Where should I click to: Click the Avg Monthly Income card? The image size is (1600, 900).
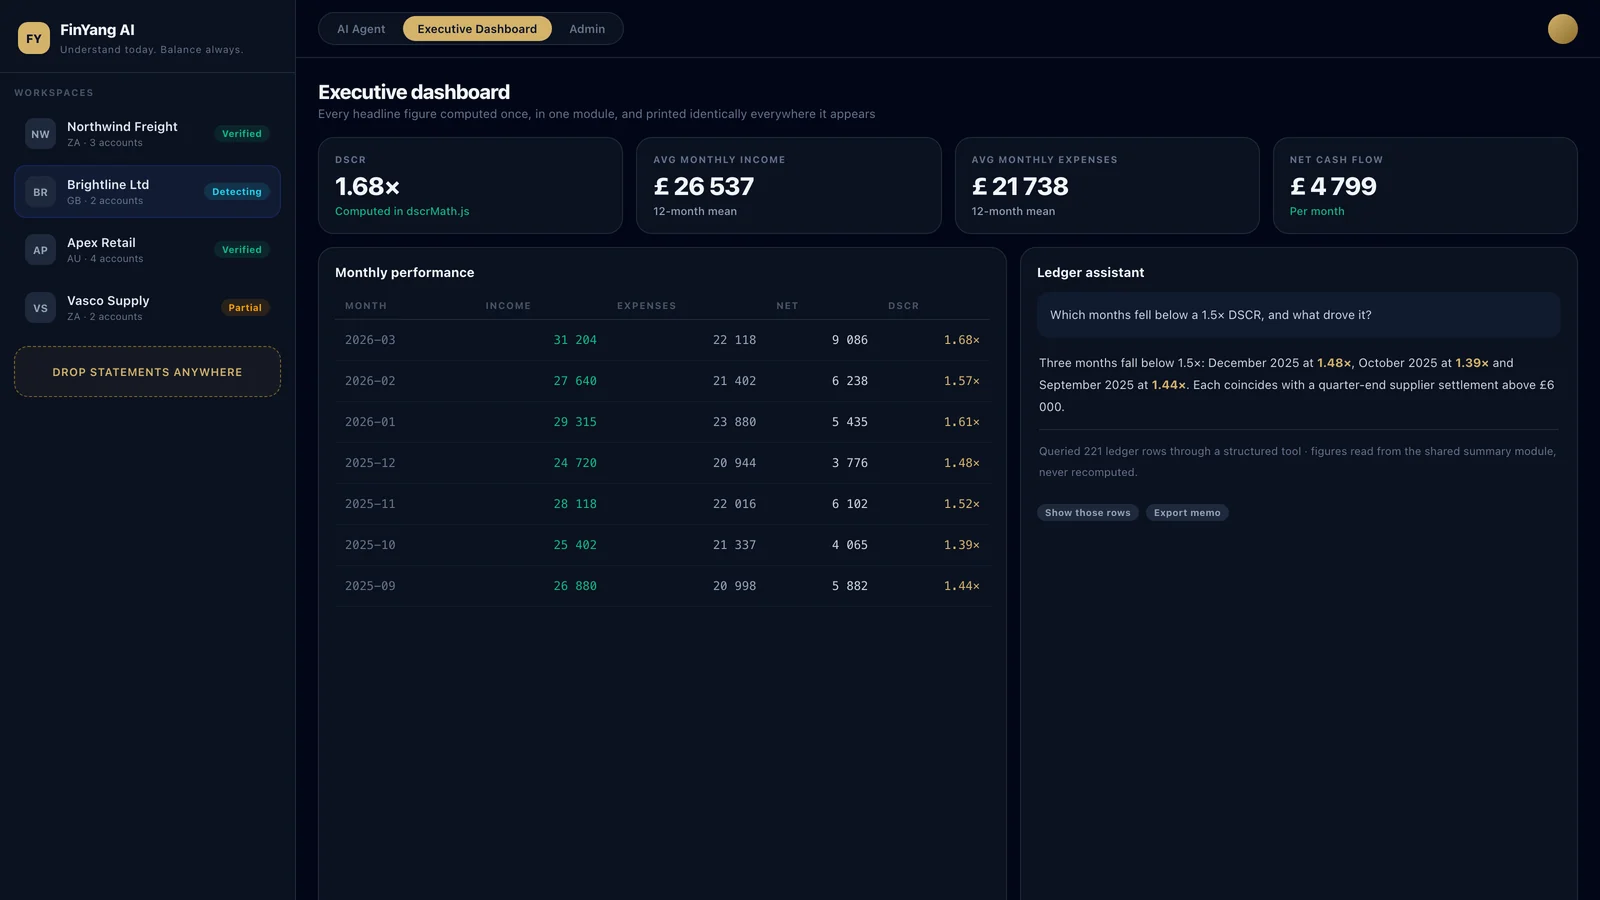coord(789,186)
